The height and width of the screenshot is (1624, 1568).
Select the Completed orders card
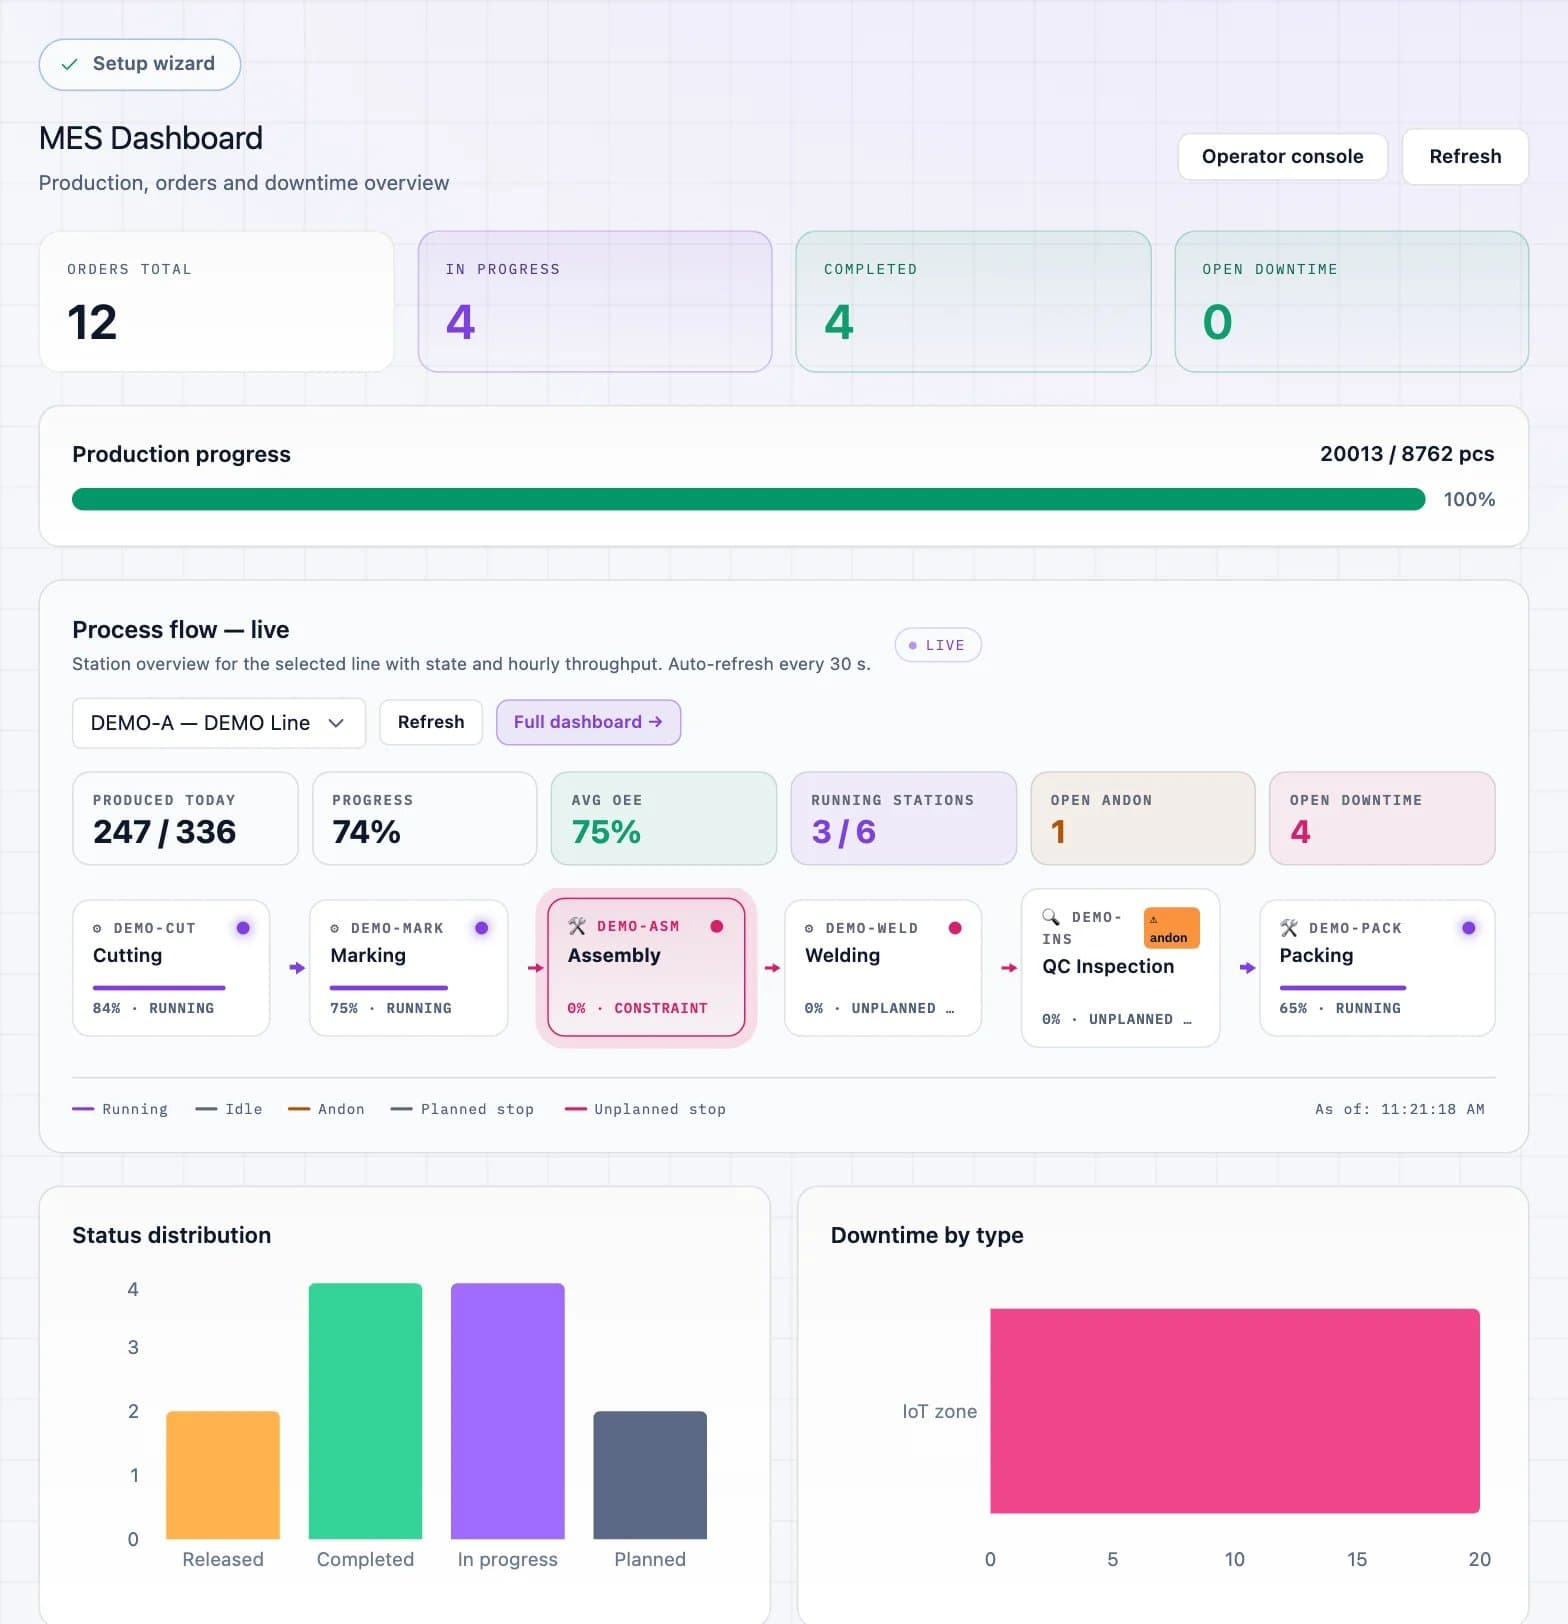(973, 301)
